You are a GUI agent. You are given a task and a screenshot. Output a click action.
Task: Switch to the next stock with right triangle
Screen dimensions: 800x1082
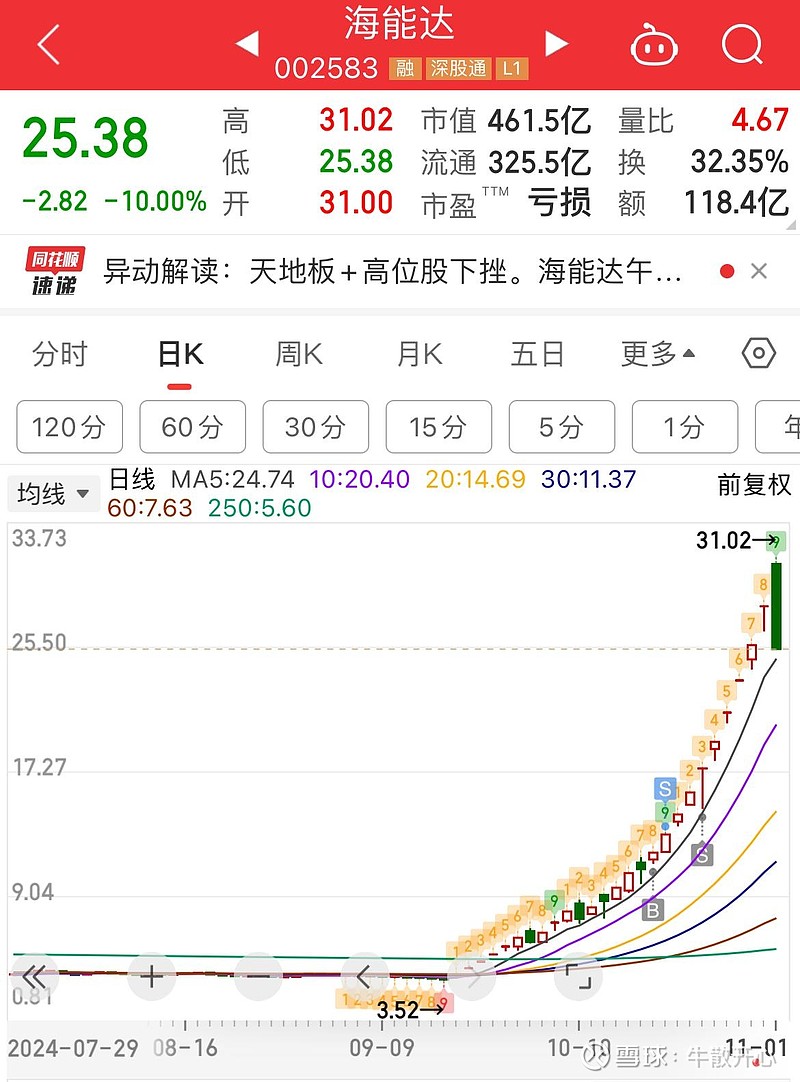click(556, 43)
